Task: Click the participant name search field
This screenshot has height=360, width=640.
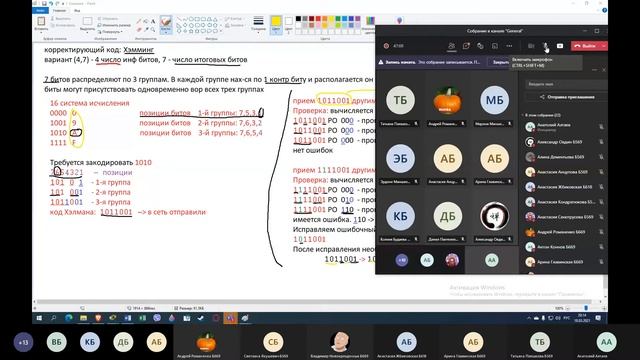Action: [566, 84]
